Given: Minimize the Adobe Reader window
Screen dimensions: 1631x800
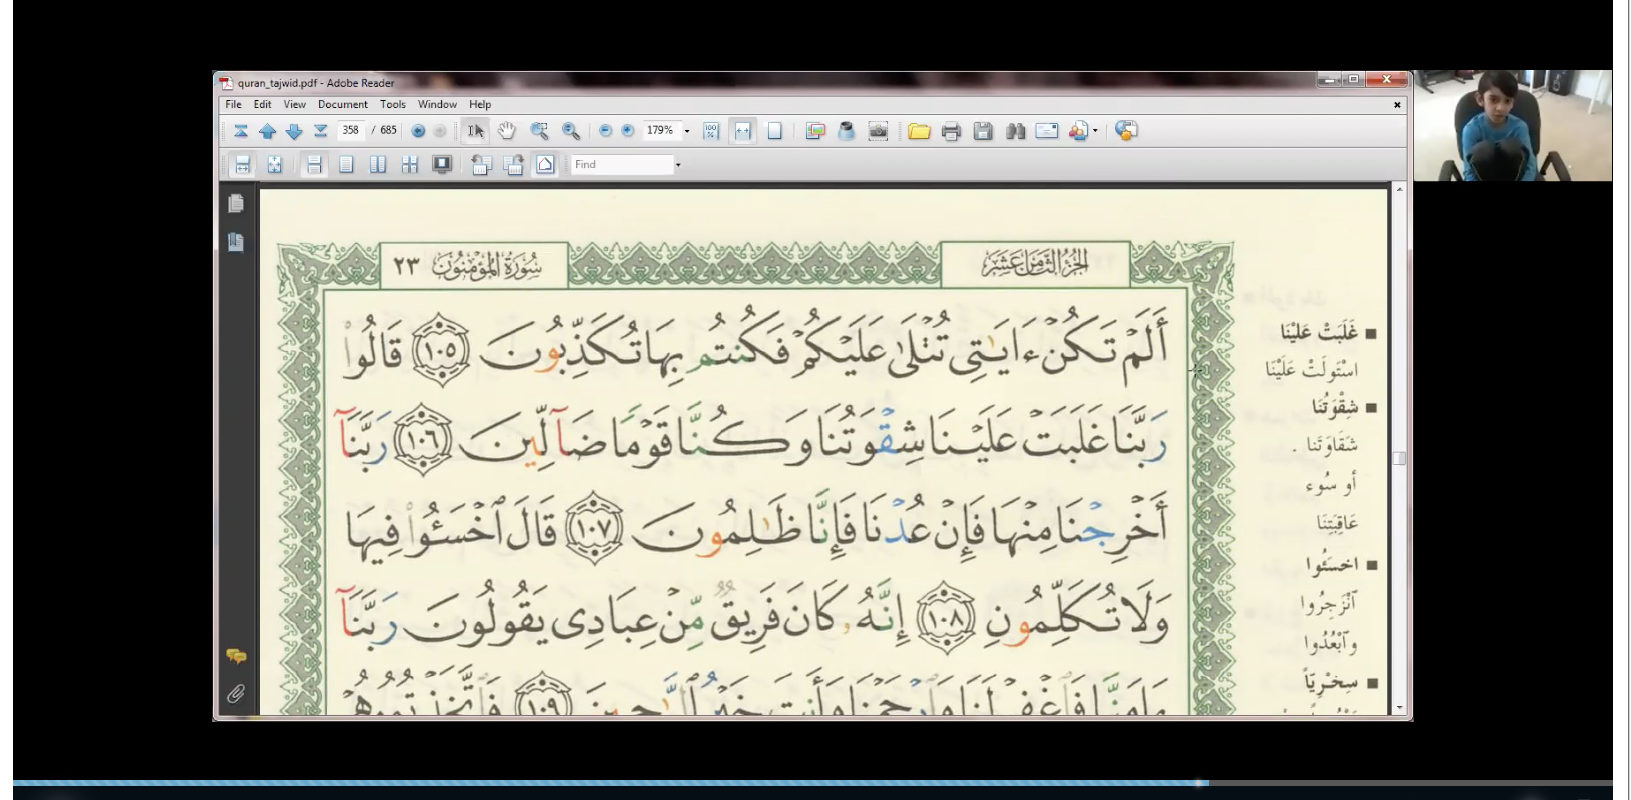Looking at the screenshot, I should click(1331, 79).
